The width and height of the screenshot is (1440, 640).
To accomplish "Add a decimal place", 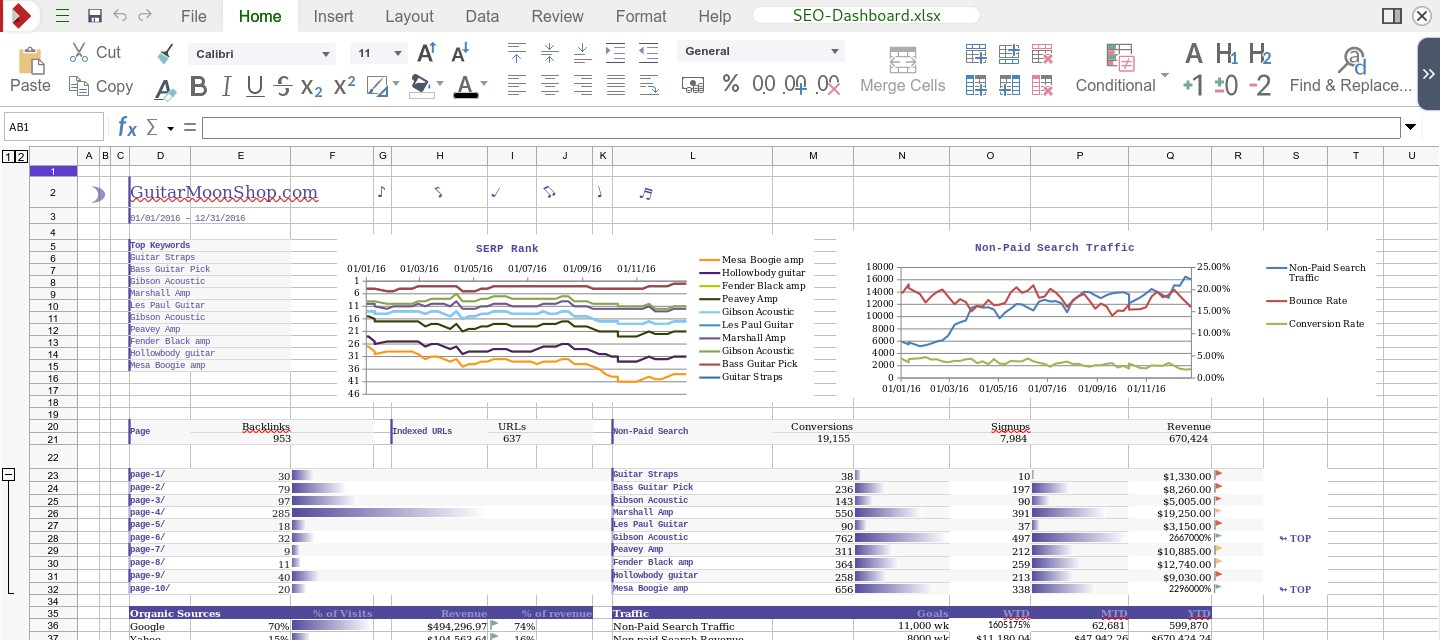I will click(x=796, y=86).
